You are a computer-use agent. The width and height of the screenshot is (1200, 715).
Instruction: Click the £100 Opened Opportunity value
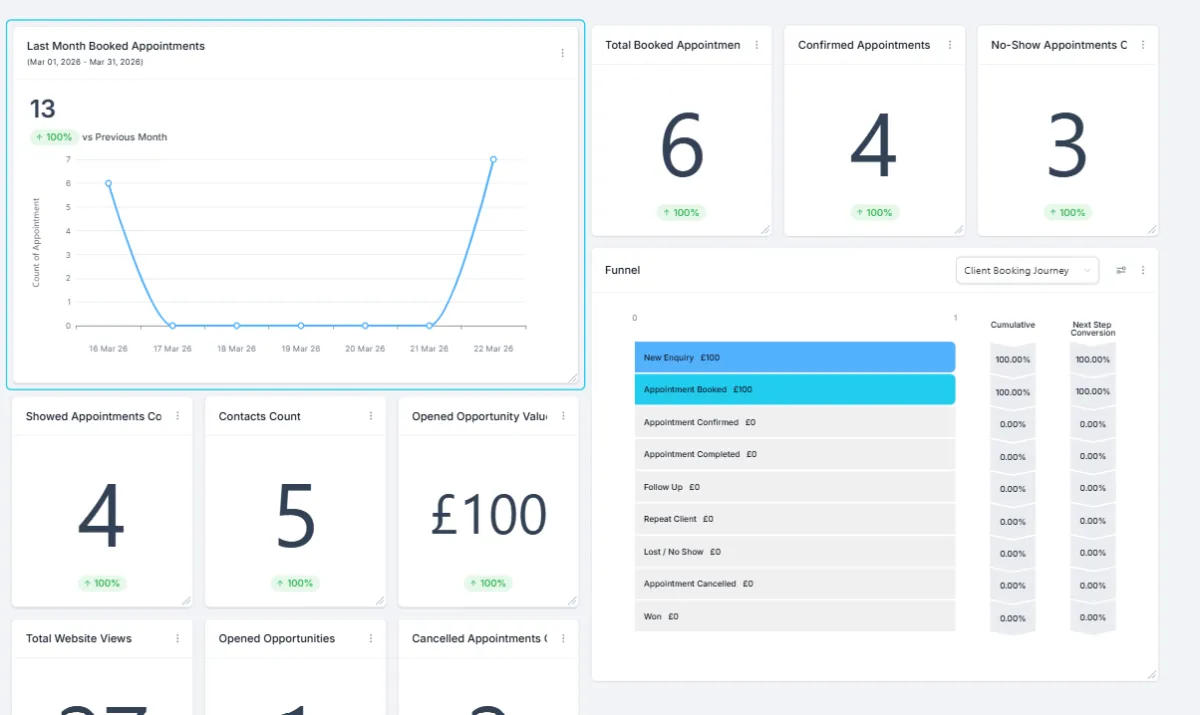[489, 515]
